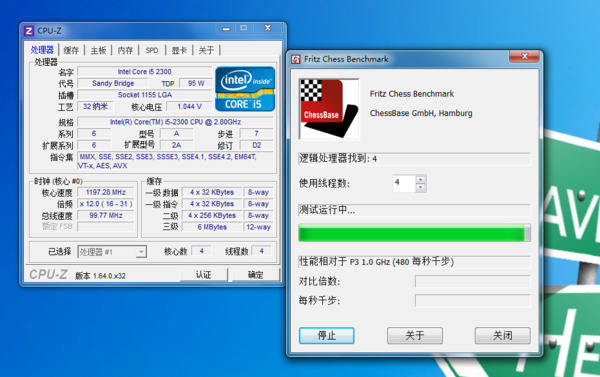This screenshot has width=600, height=377.
Task: Click the multiplier value x 12.0 (16 - 31)
Action: 106,204
